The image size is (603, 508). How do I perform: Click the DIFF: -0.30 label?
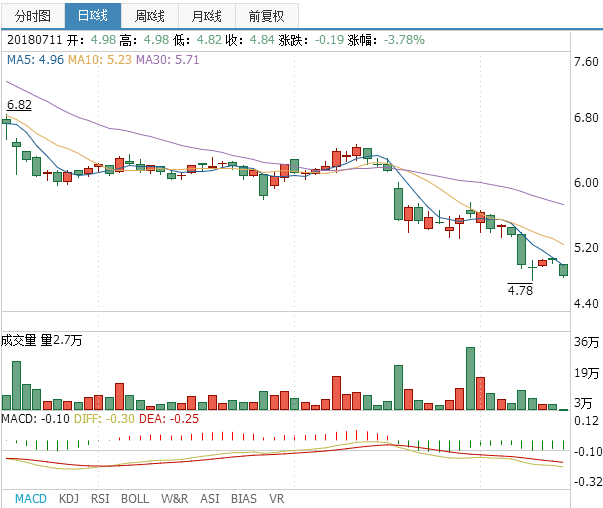tap(104, 419)
